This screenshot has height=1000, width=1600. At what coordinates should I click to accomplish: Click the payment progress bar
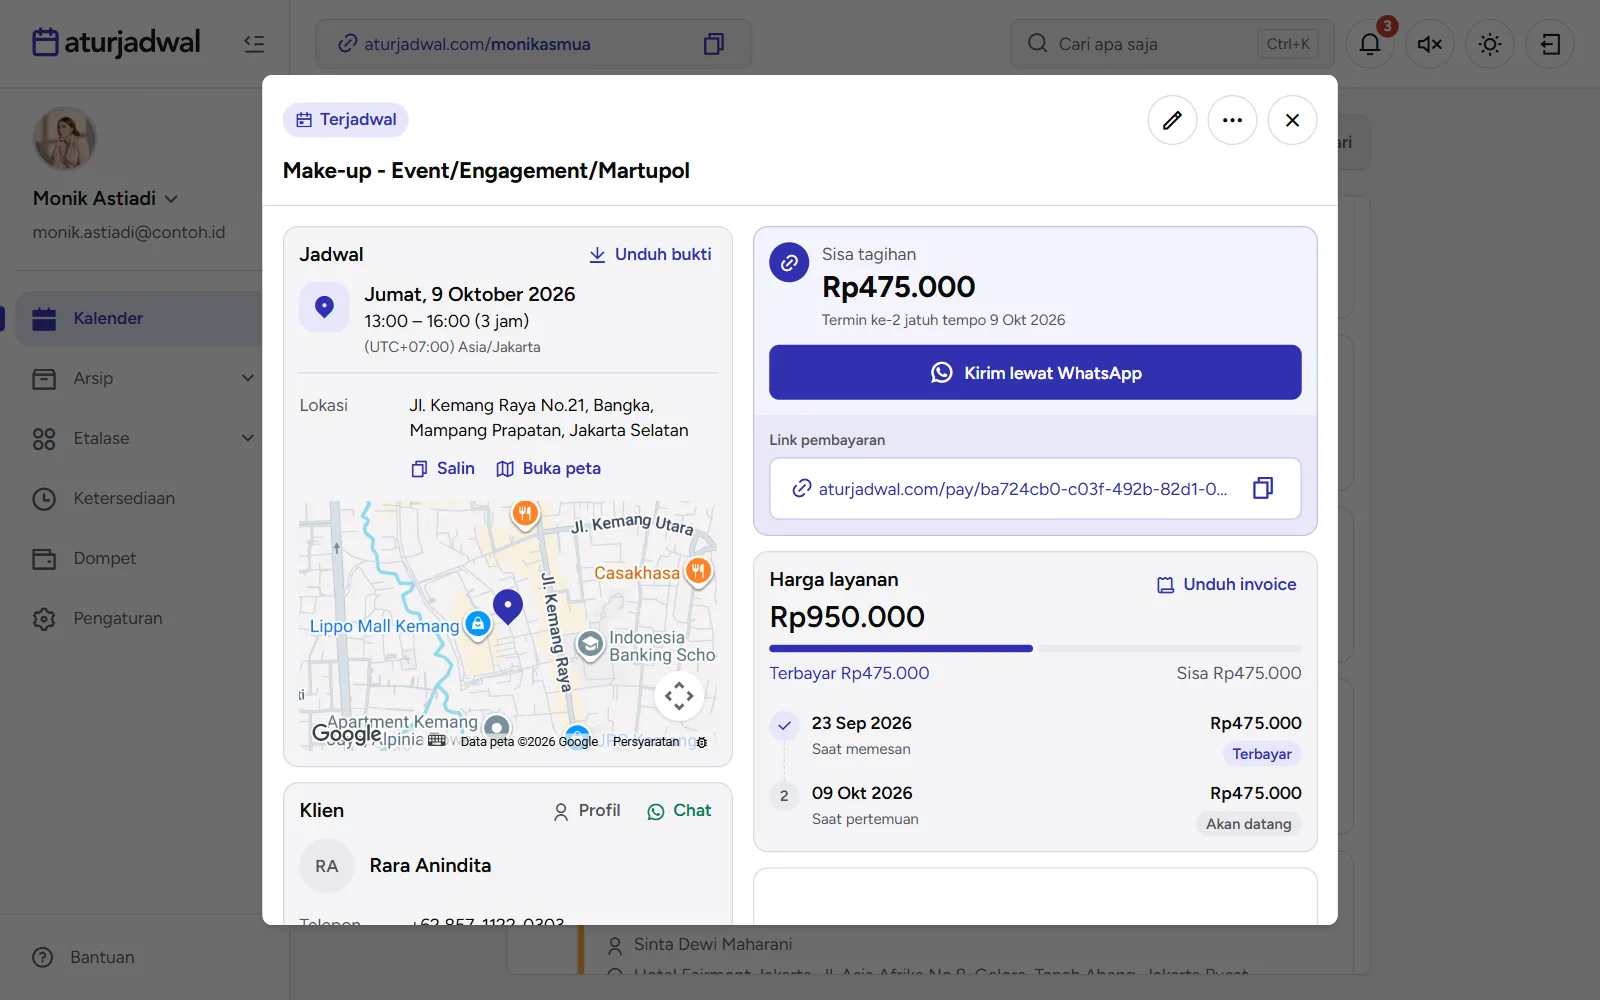1035,649
